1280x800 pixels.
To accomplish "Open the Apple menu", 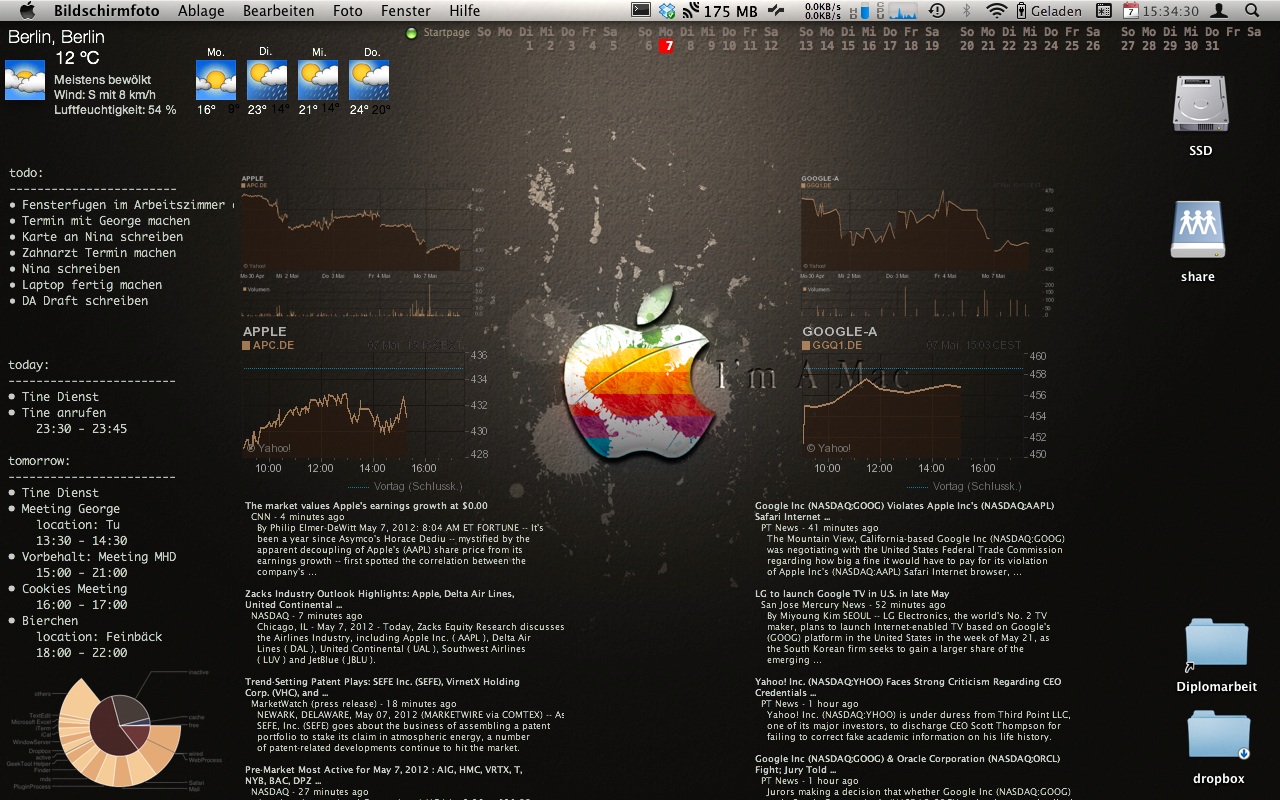I will point(27,11).
